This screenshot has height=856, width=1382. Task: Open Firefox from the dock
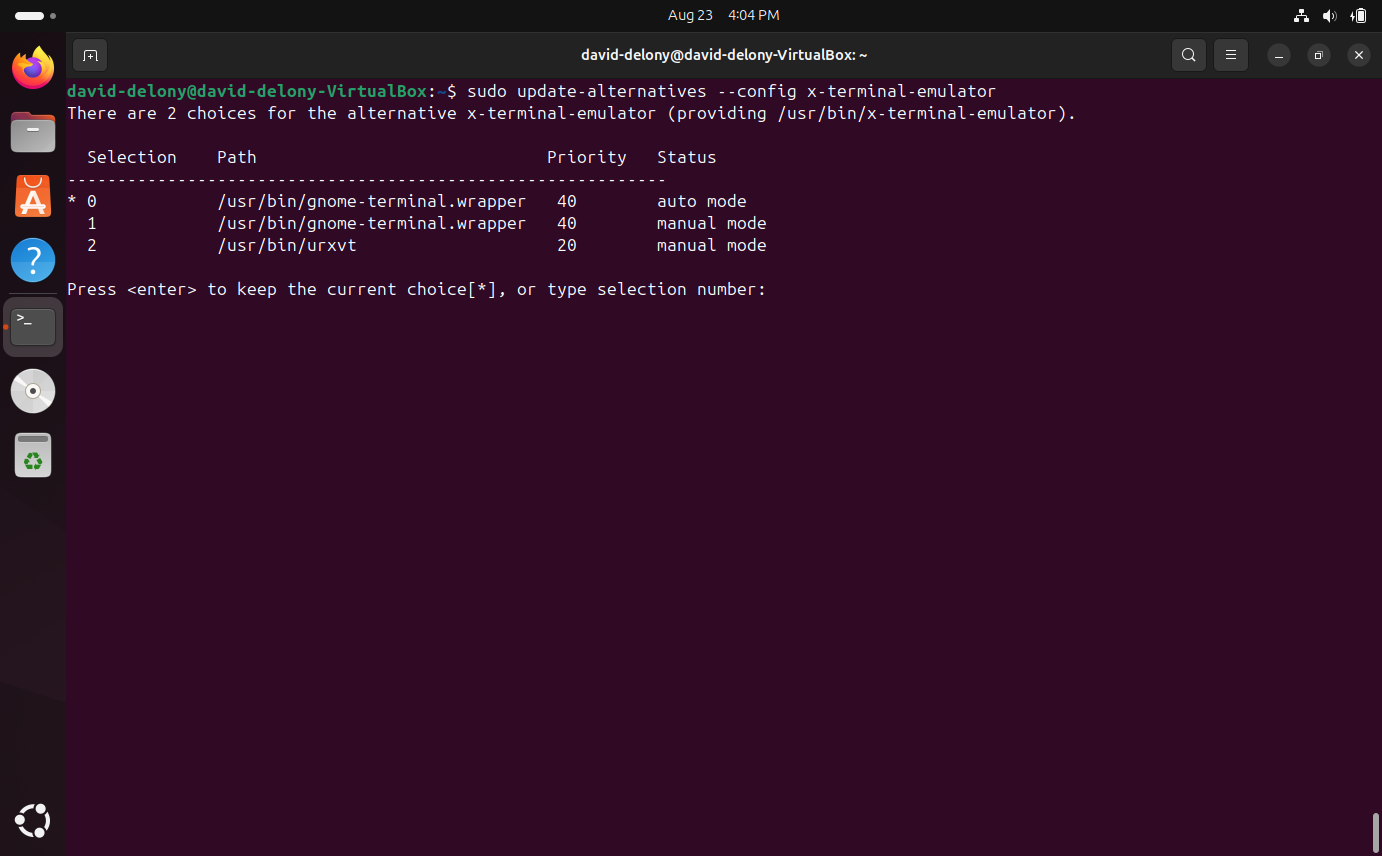(x=33, y=68)
